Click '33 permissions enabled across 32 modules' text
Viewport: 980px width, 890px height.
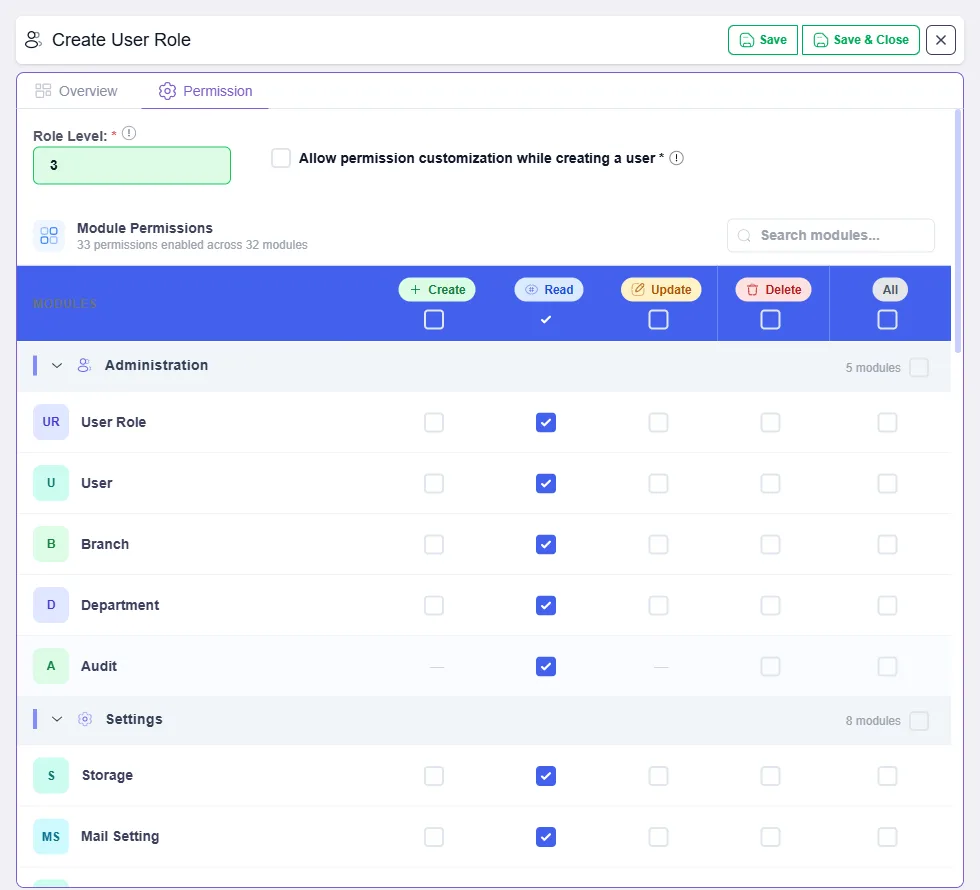[x=192, y=245]
